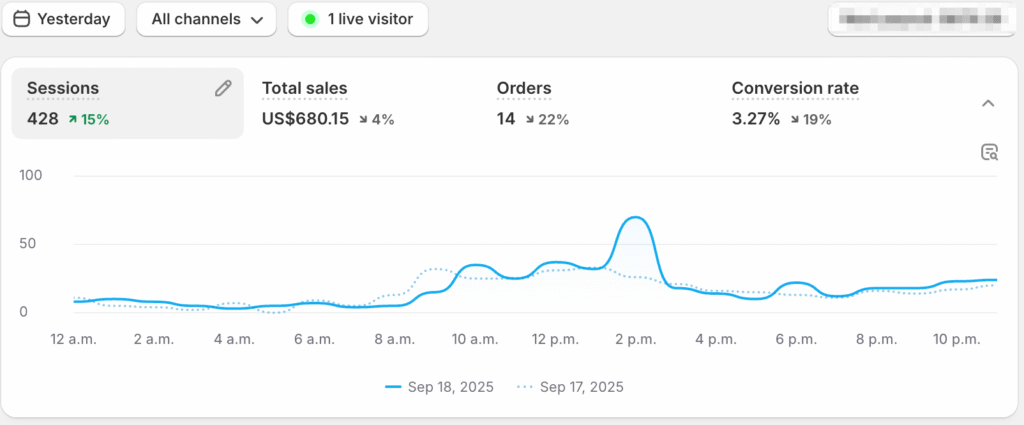Show the Conversion rate metric tab
This screenshot has height=425, width=1024.
coord(795,88)
